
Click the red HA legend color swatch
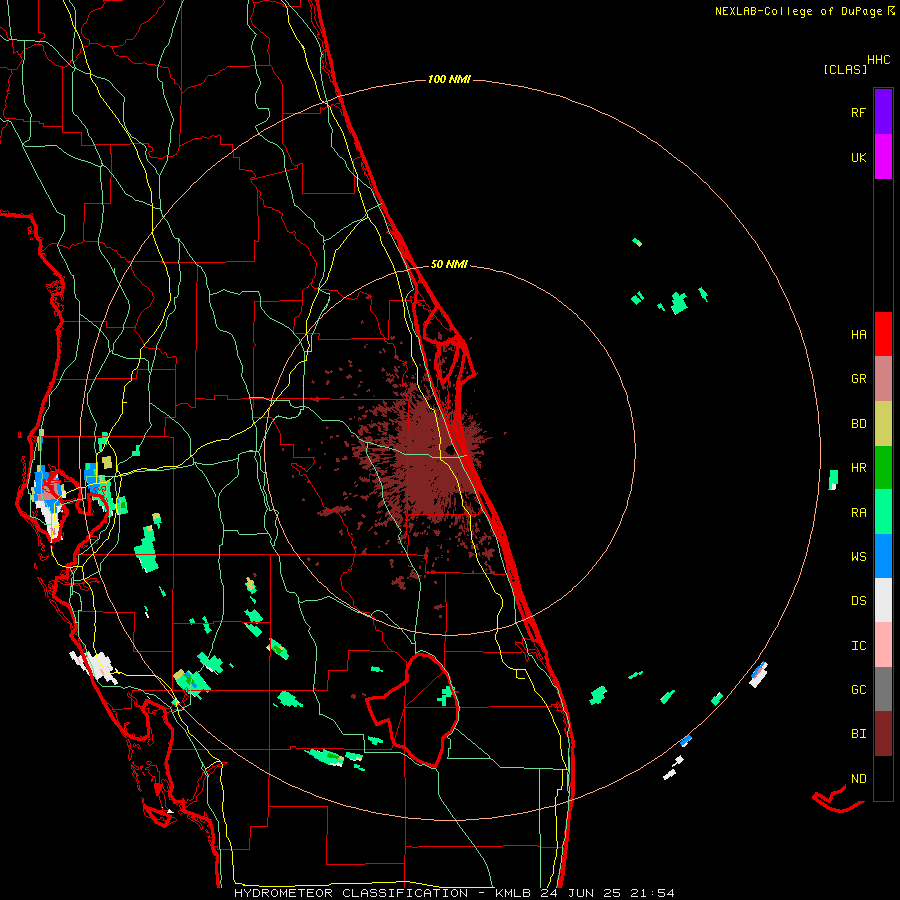883,334
